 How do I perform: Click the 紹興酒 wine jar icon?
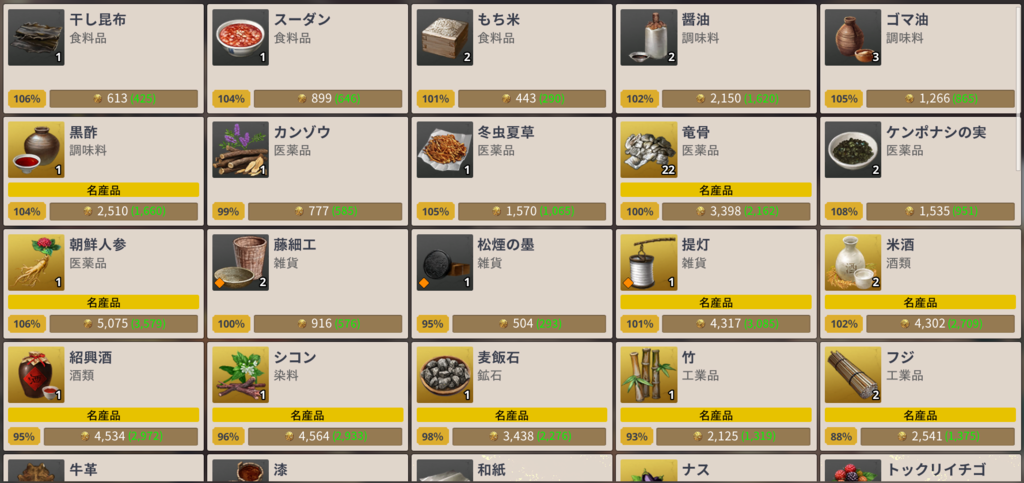click(36, 375)
